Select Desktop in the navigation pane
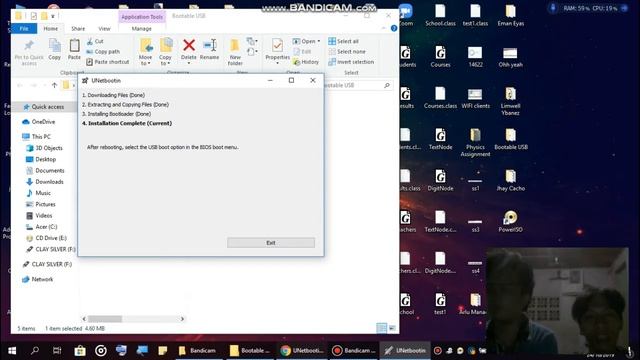 pos(41,159)
